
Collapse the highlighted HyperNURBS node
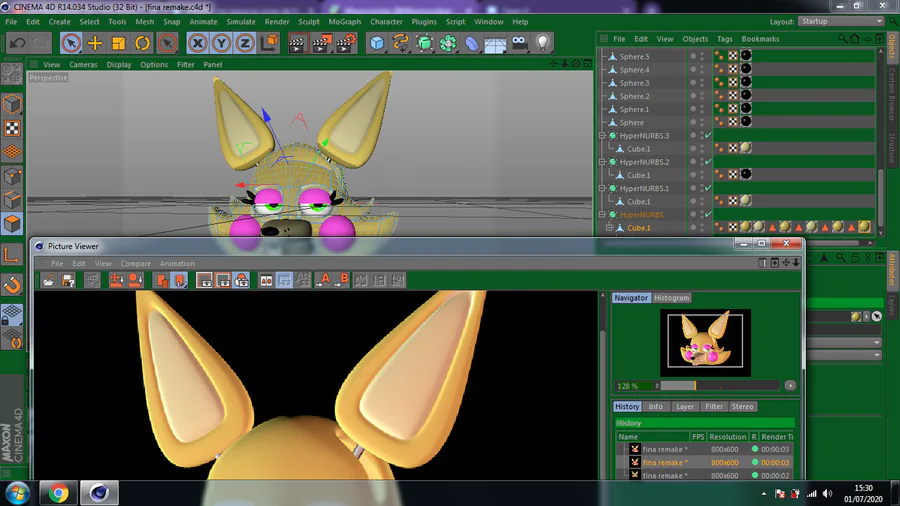[602, 215]
